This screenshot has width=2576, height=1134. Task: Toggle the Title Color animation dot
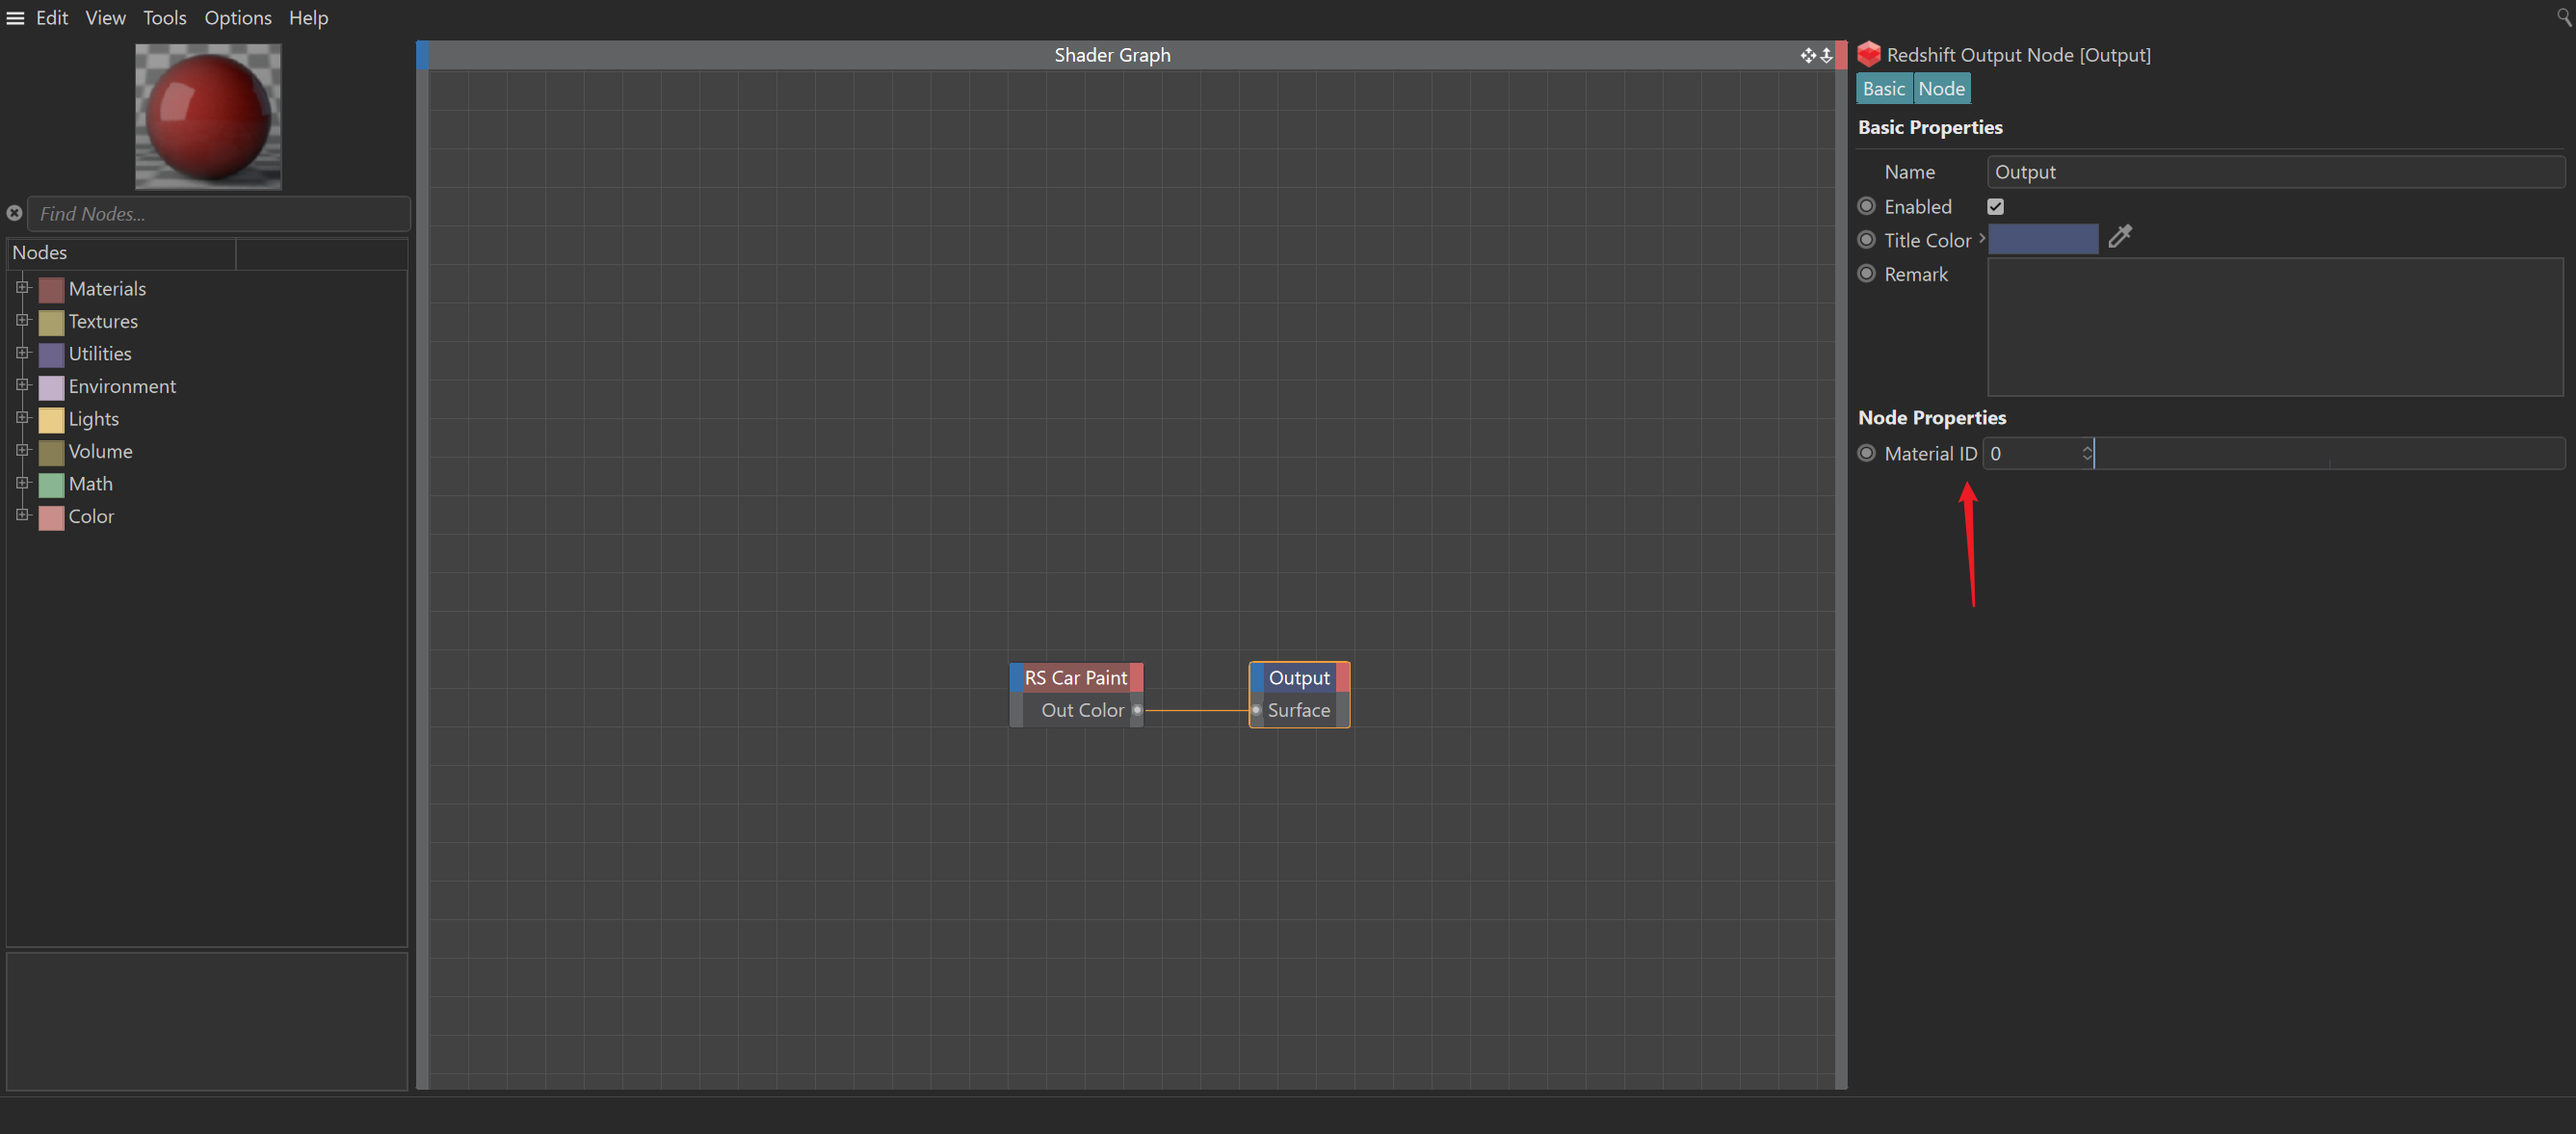tap(1866, 239)
